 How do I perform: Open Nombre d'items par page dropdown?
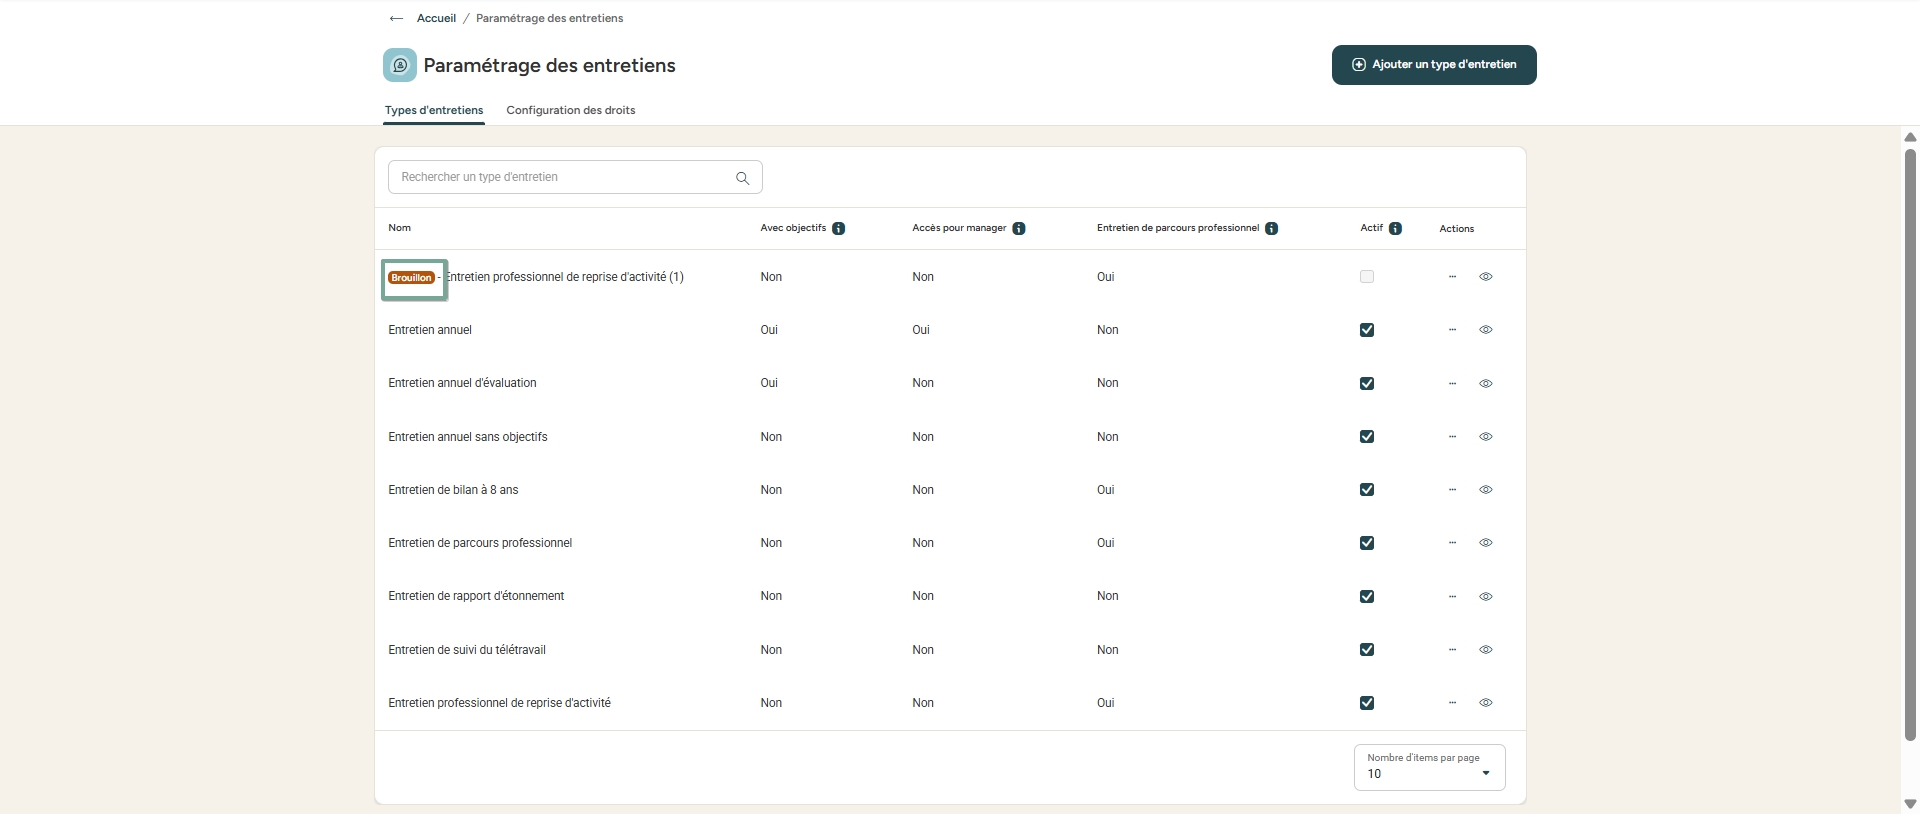1429,768
